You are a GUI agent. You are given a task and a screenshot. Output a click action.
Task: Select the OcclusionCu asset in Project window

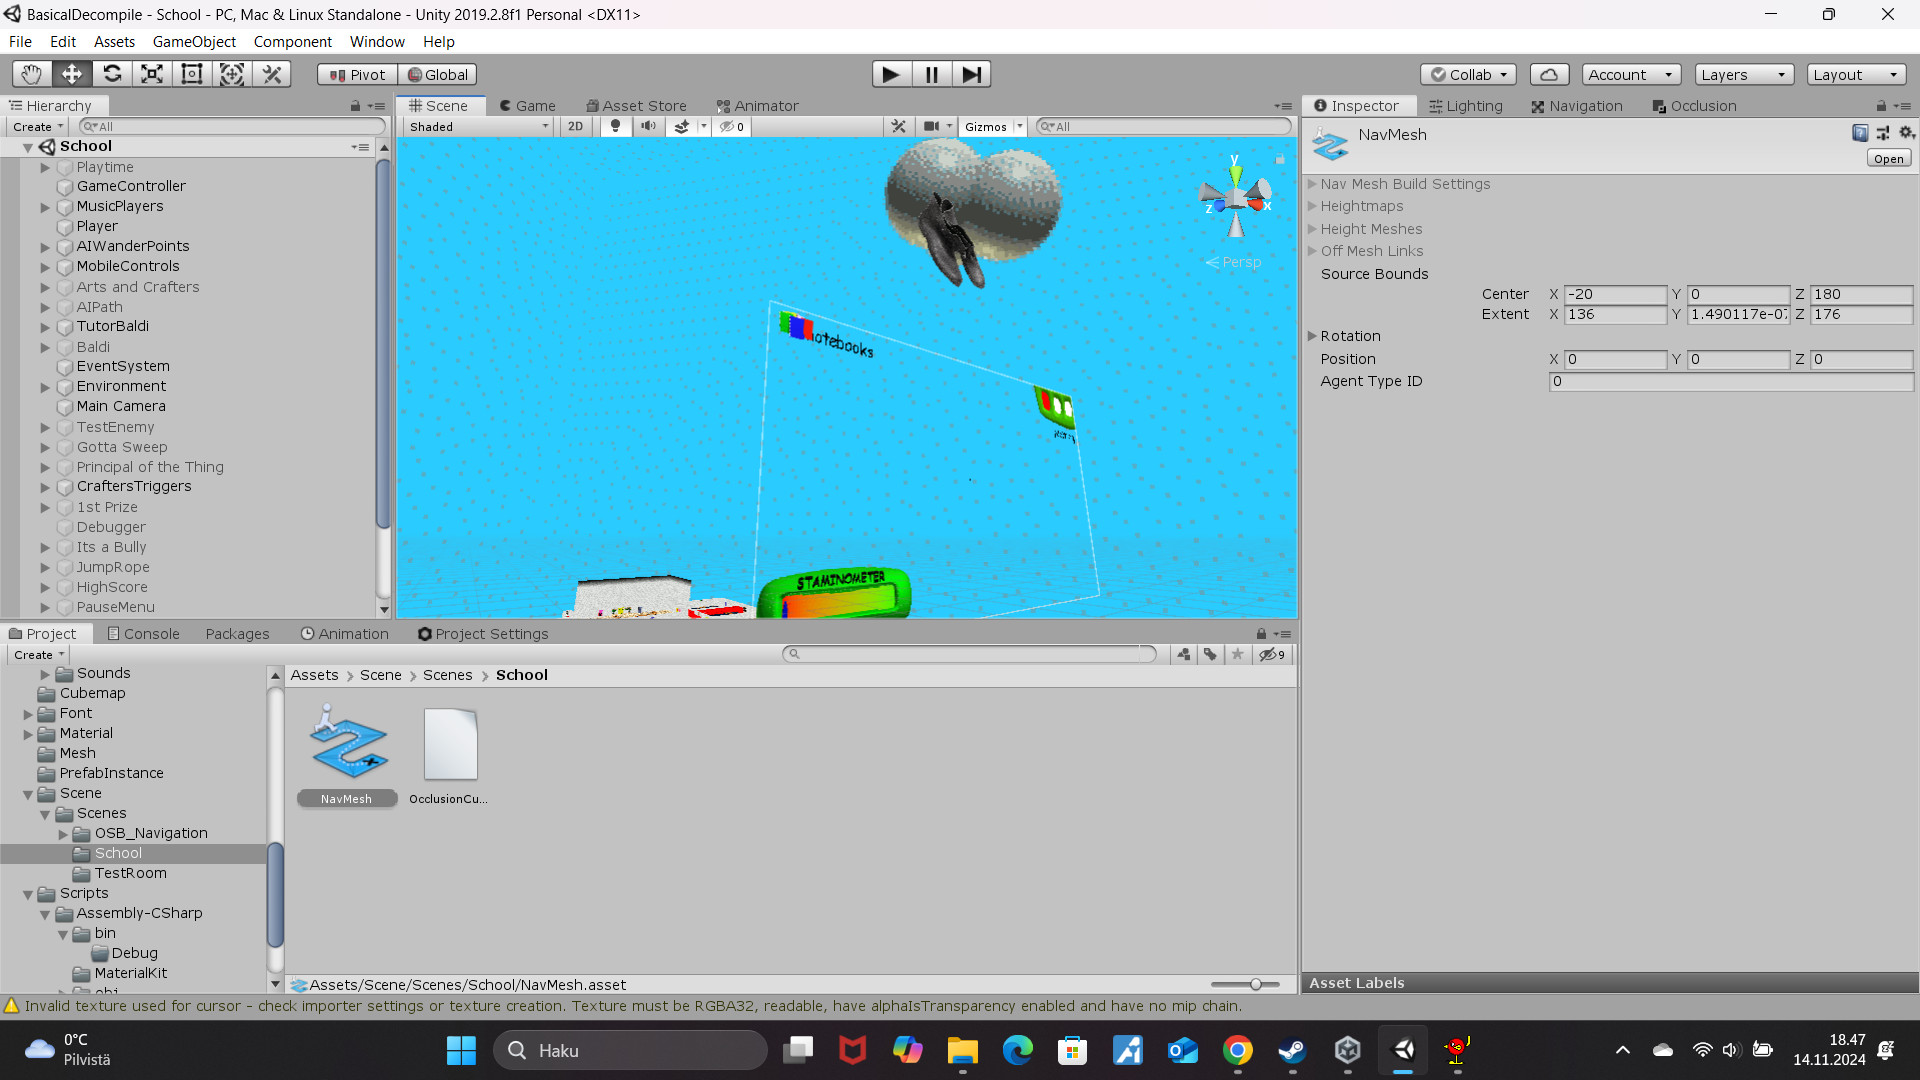449,745
